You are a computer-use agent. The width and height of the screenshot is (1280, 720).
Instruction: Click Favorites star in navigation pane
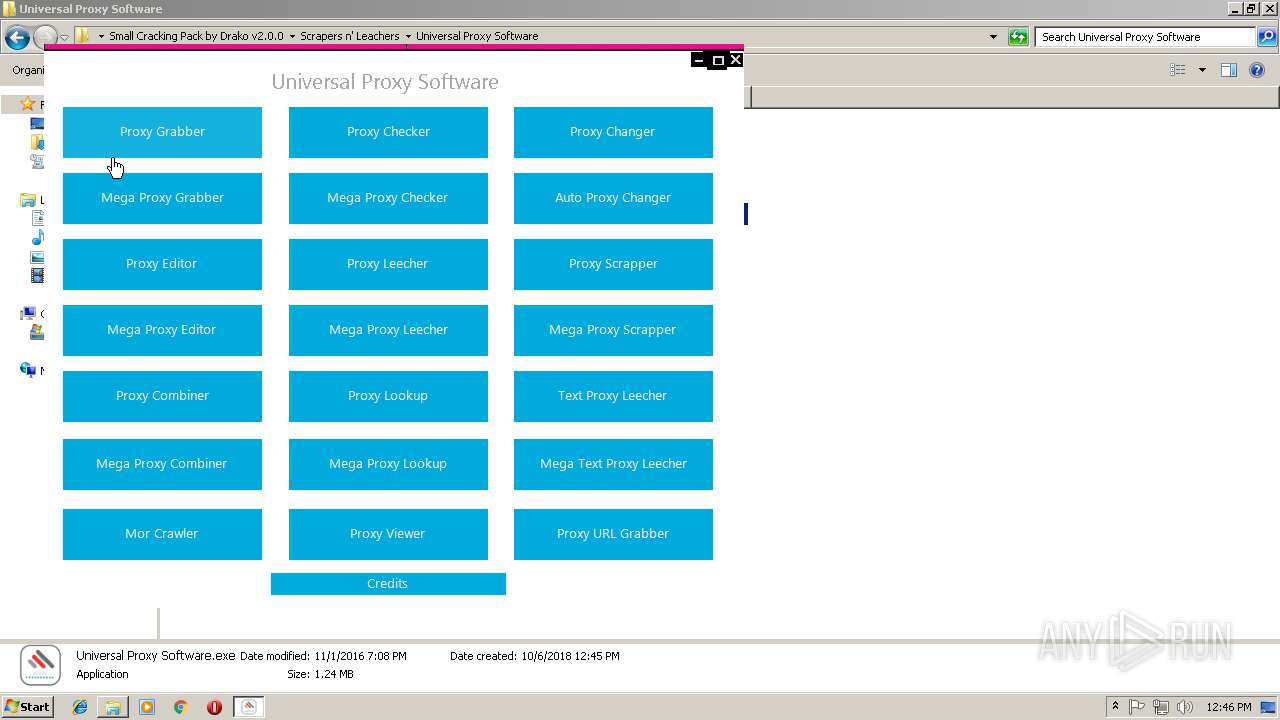28,104
